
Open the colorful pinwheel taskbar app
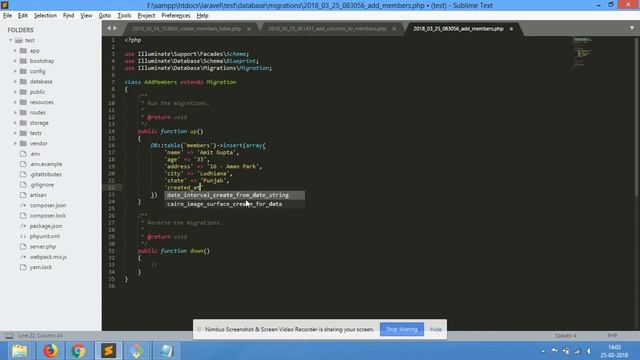pos(137,351)
